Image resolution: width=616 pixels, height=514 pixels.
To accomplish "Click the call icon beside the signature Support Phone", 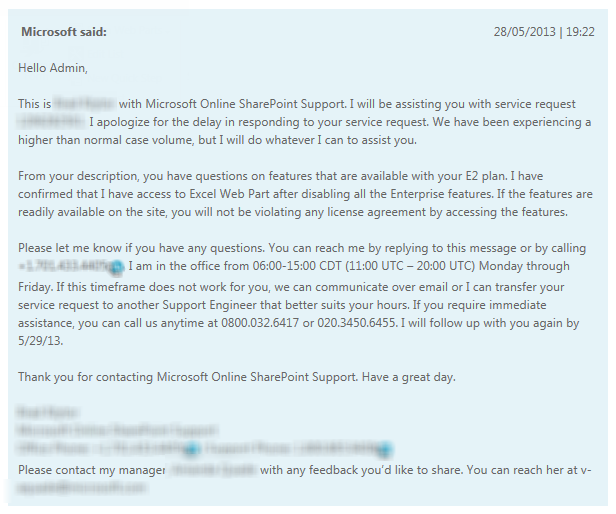I will point(384,449).
